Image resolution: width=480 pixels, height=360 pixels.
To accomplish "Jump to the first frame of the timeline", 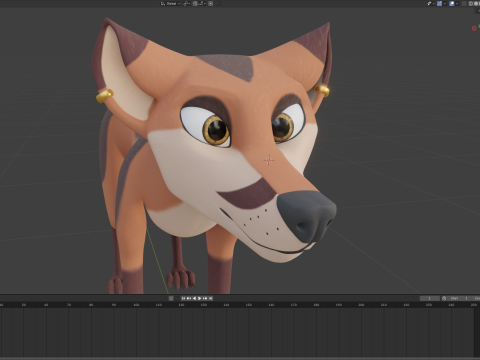I will click(183, 298).
